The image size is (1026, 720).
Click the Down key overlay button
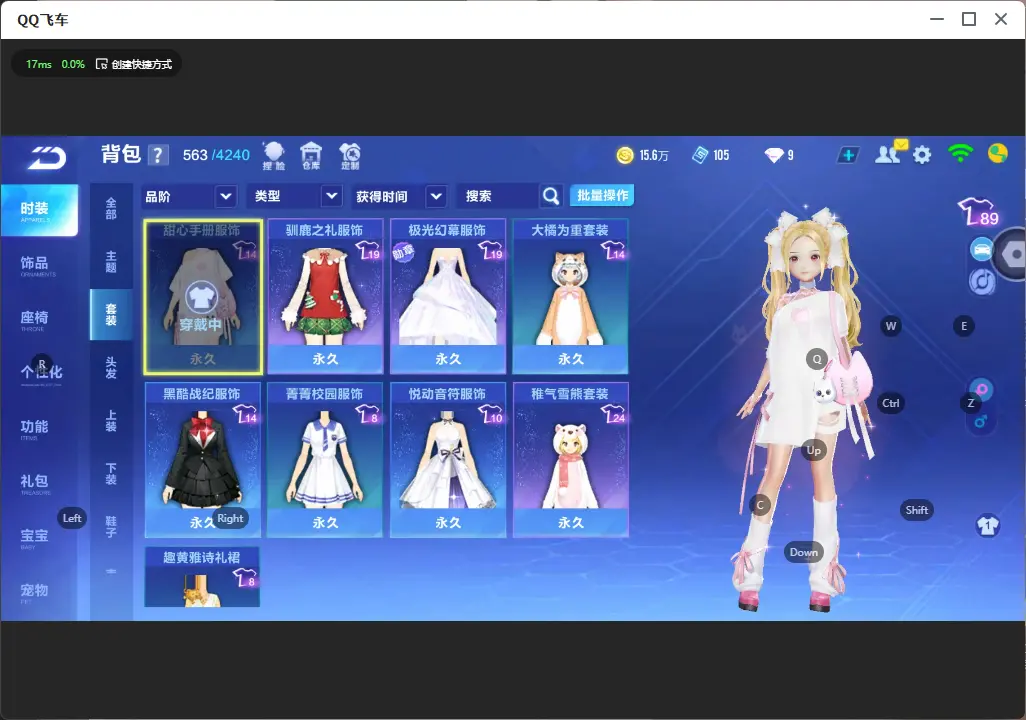(x=804, y=552)
